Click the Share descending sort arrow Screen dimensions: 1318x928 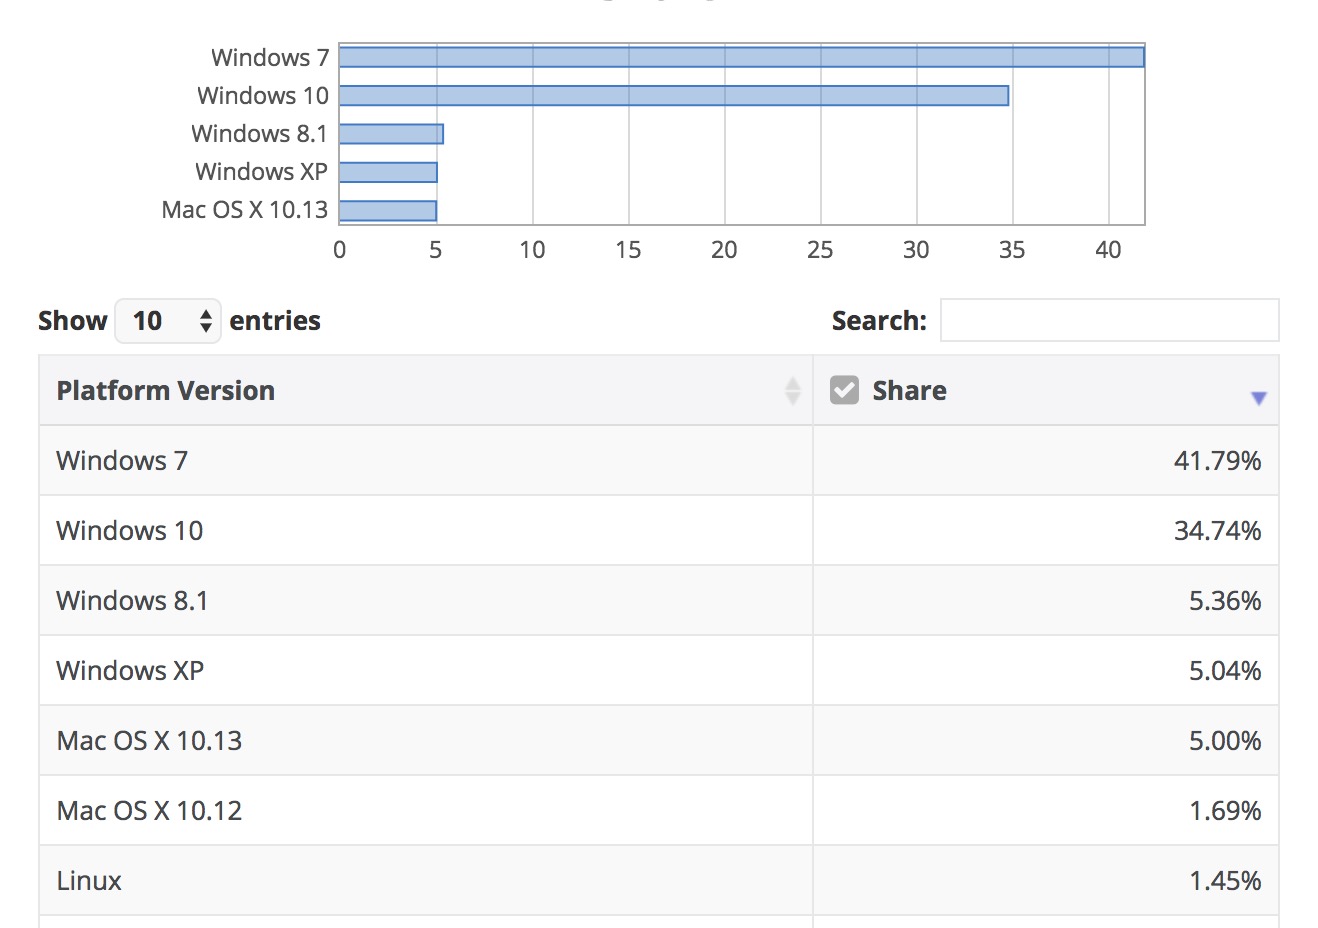click(x=1258, y=398)
